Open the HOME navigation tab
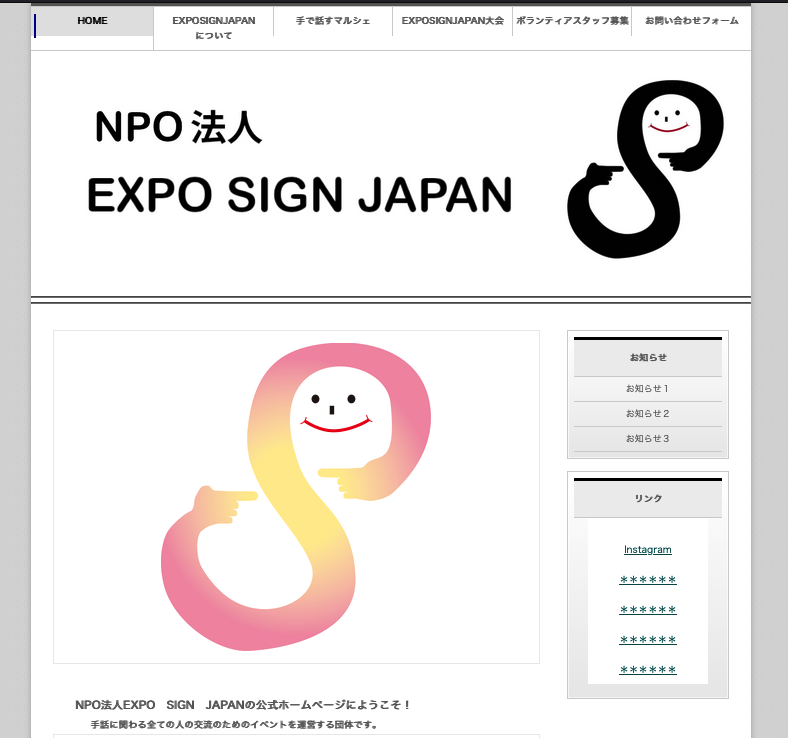This screenshot has width=788, height=738. coord(93,21)
